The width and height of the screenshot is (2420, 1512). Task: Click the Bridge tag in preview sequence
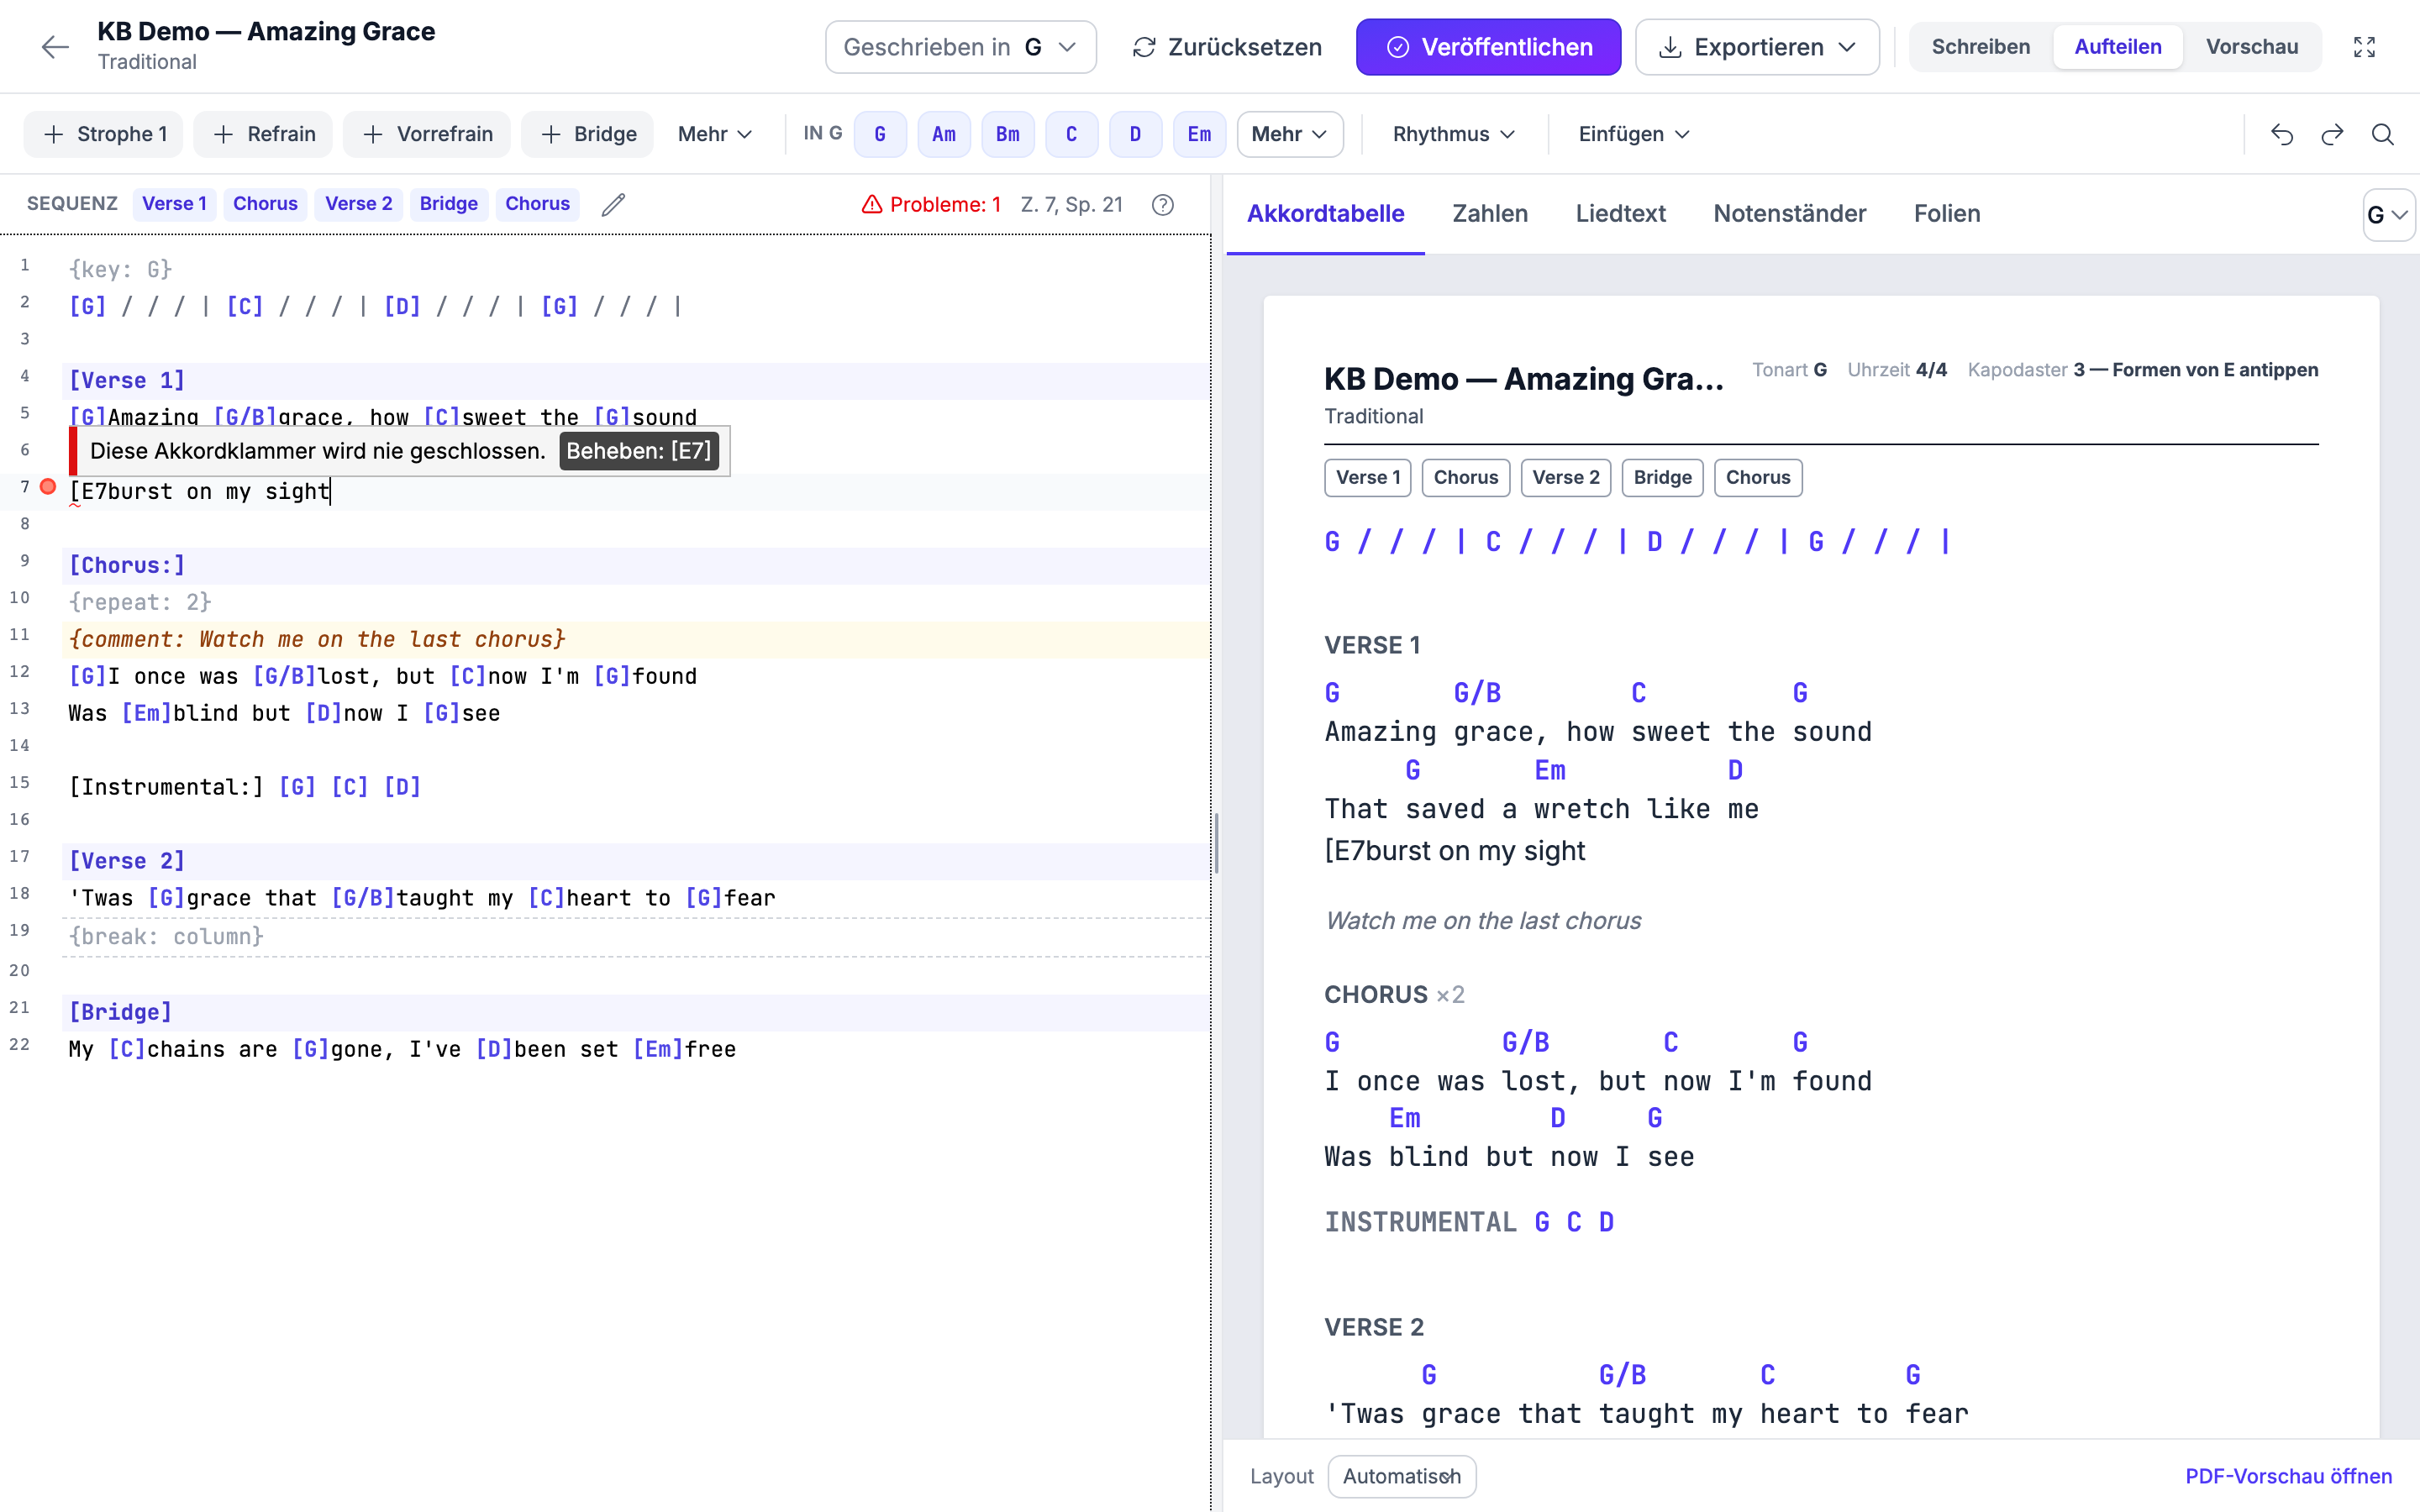point(1662,477)
